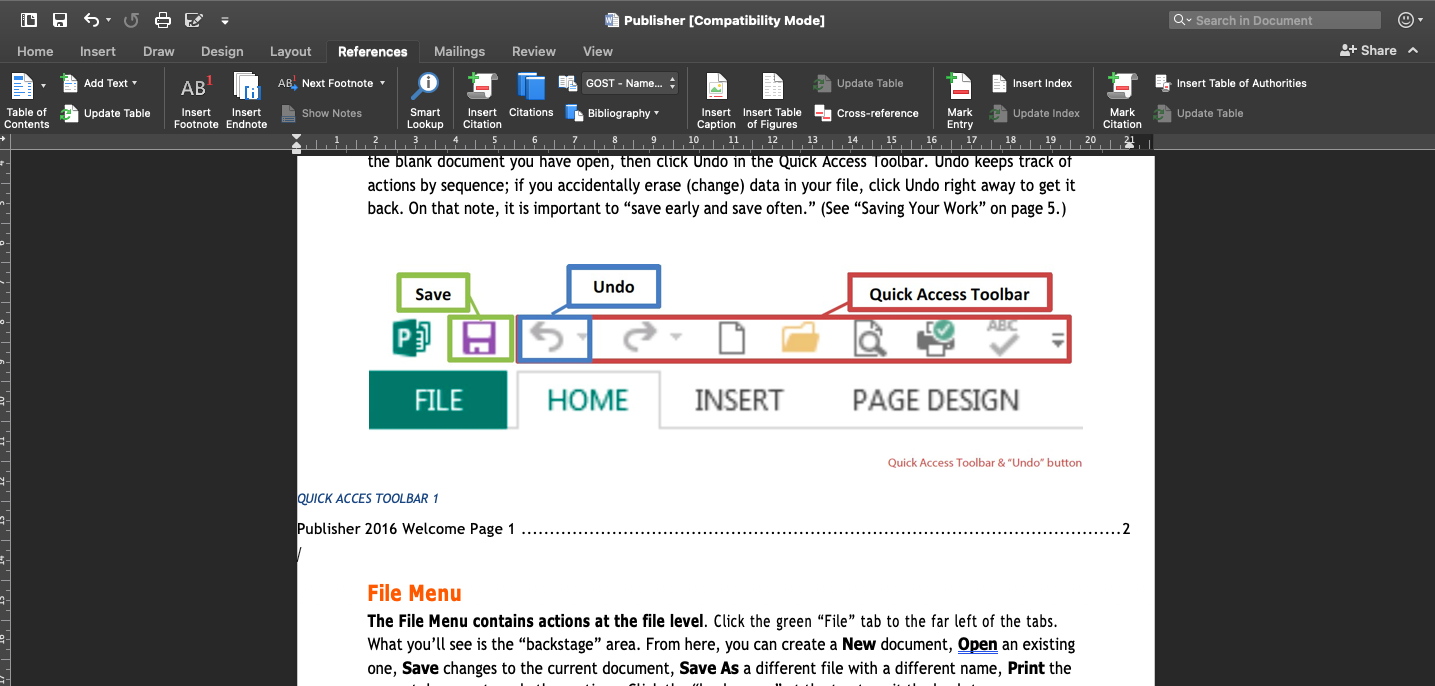
Task: Open the Next Footnote dropdown arrow
Action: click(x=383, y=83)
